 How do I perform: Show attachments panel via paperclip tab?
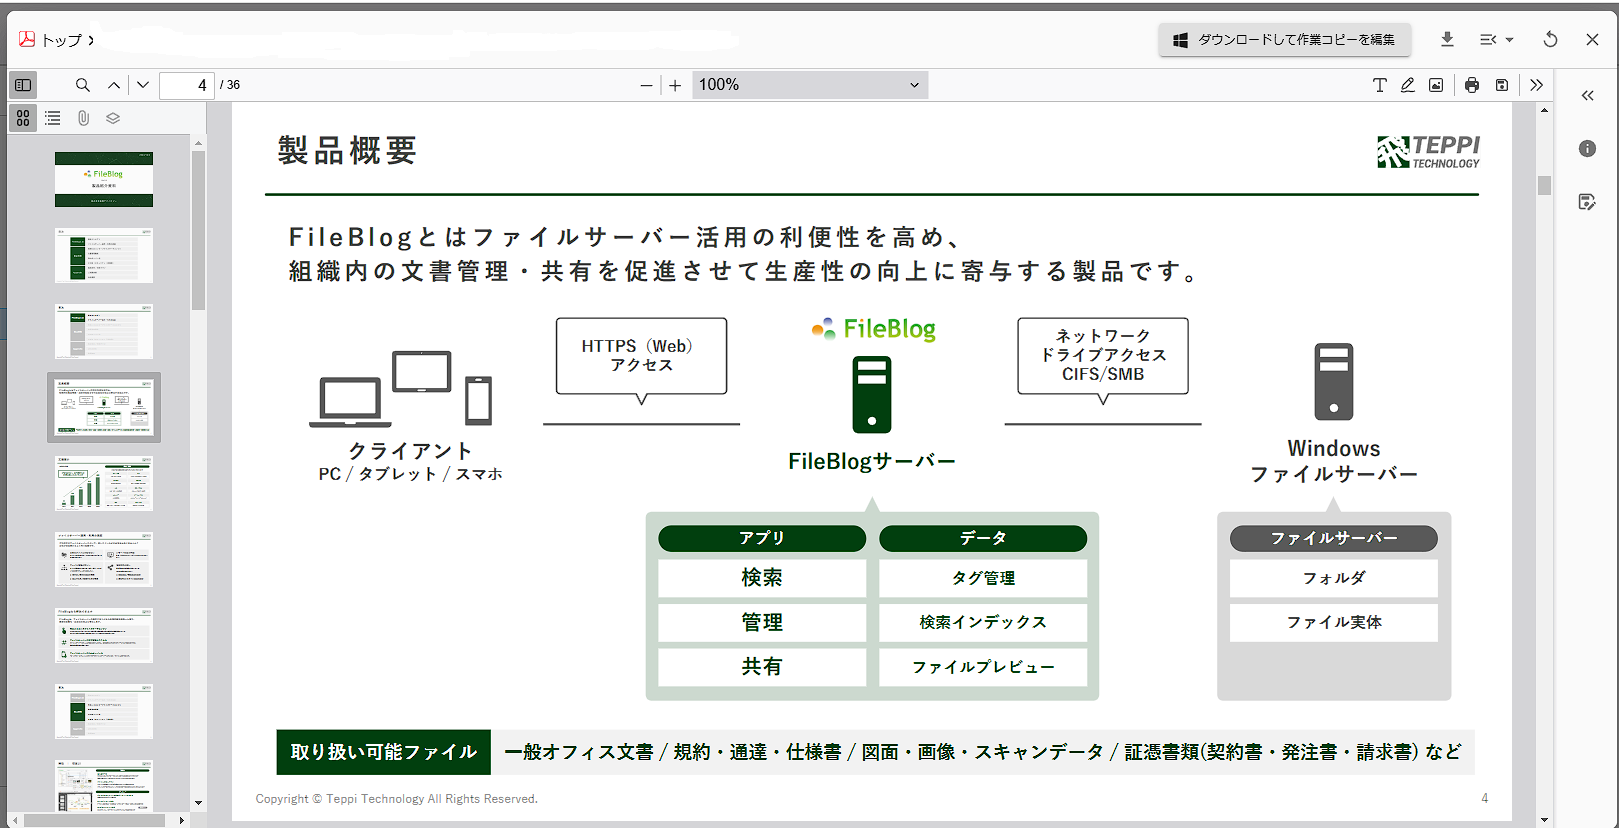83,118
